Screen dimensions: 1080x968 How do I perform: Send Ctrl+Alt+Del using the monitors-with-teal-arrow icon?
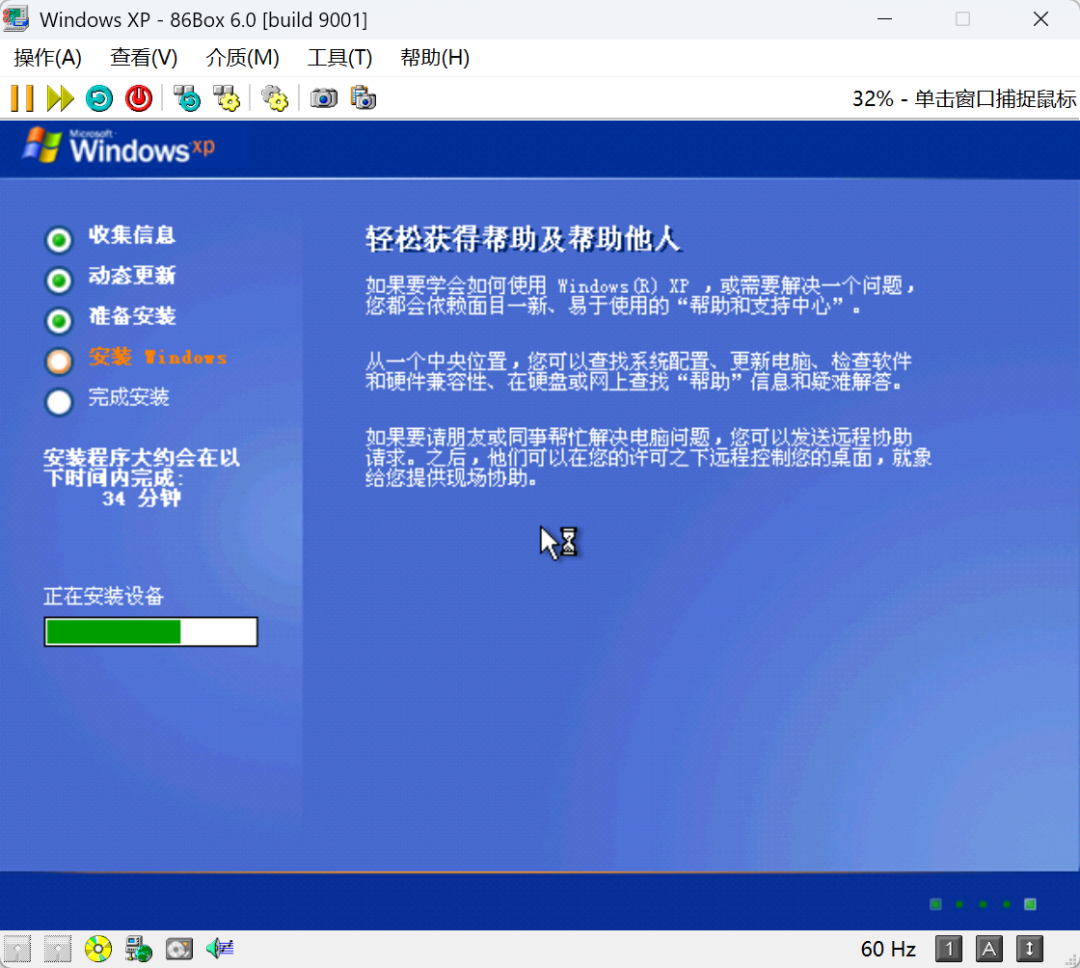pyautogui.click(x=187, y=99)
